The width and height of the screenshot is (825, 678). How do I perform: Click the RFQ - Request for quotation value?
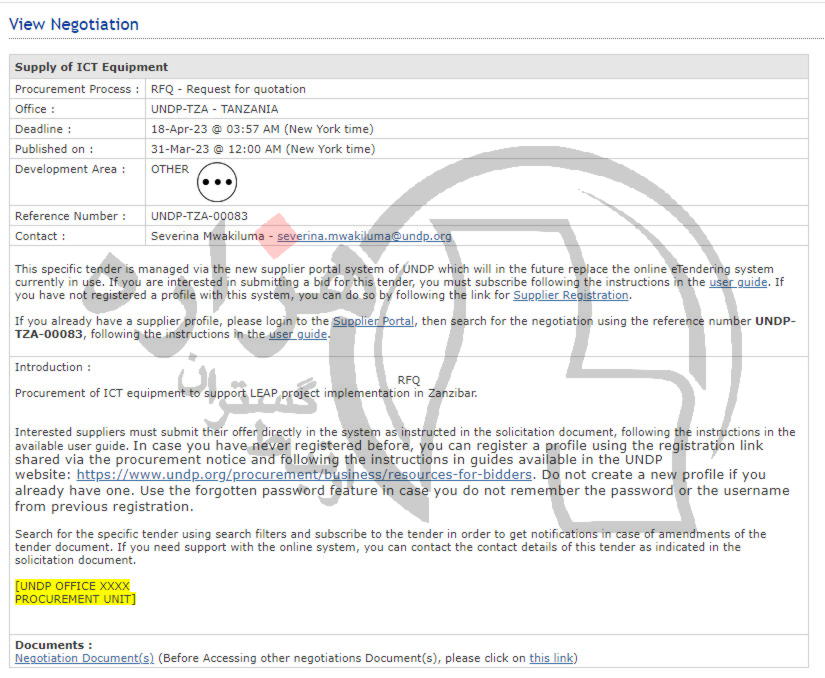pyautogui.click(x=228, y=89)
